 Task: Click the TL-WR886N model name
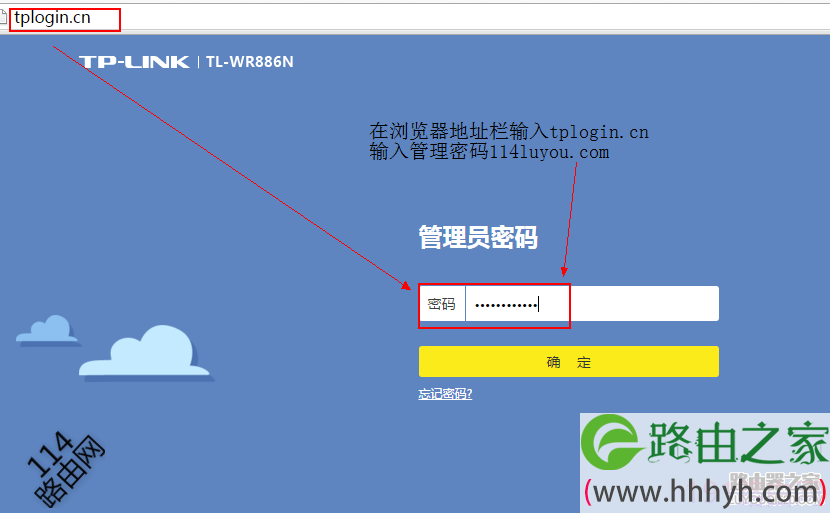[x=249, y=62]
